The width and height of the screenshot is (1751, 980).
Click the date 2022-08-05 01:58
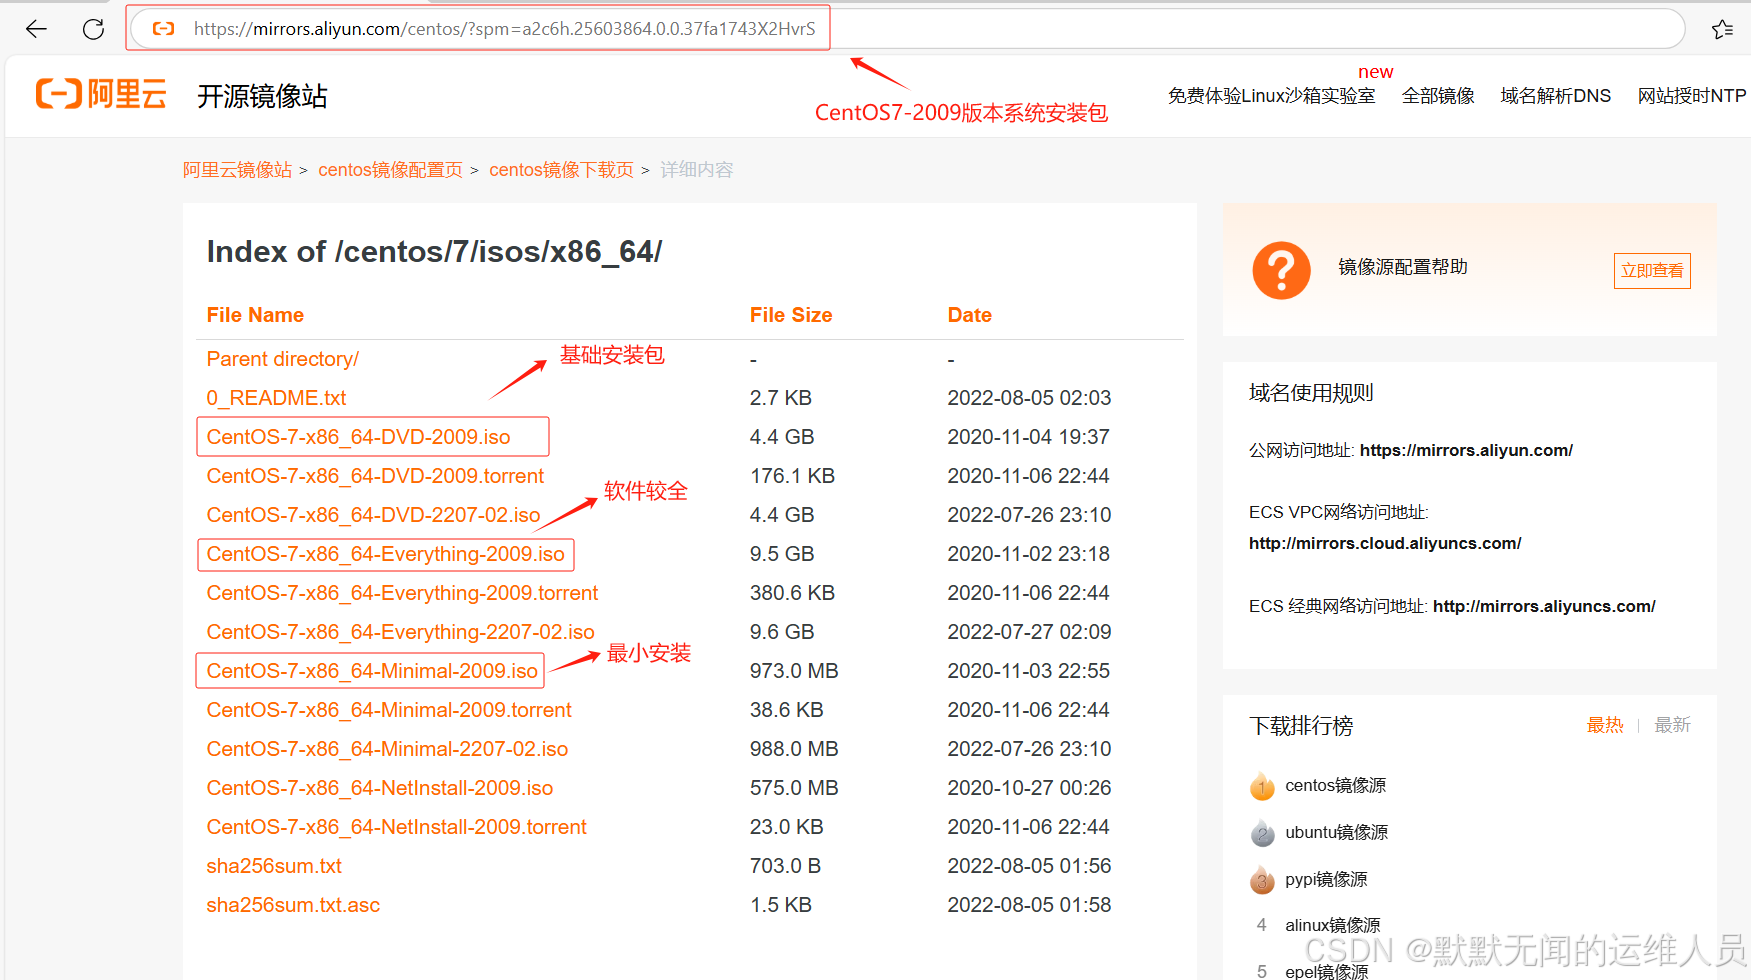coord(1029,905)
